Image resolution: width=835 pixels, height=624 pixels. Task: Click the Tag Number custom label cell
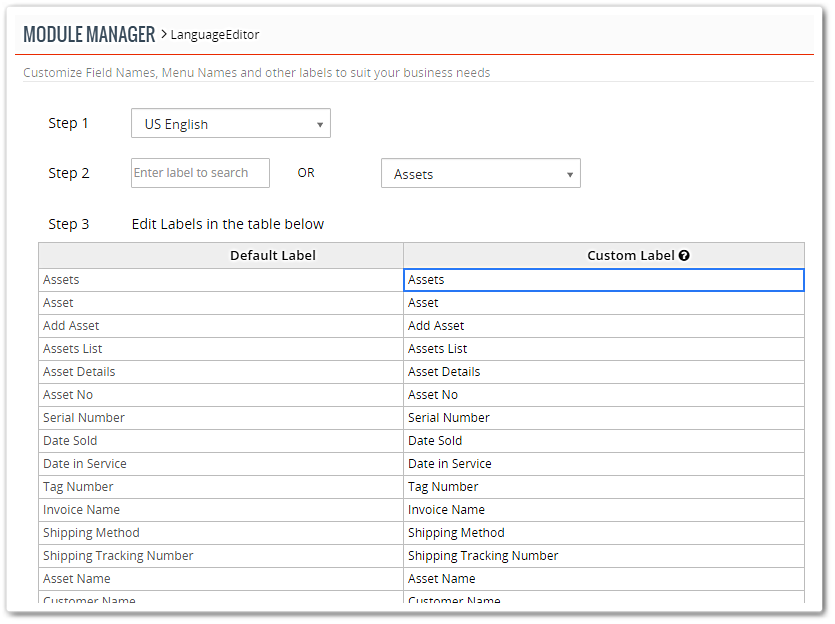(604, 487)
